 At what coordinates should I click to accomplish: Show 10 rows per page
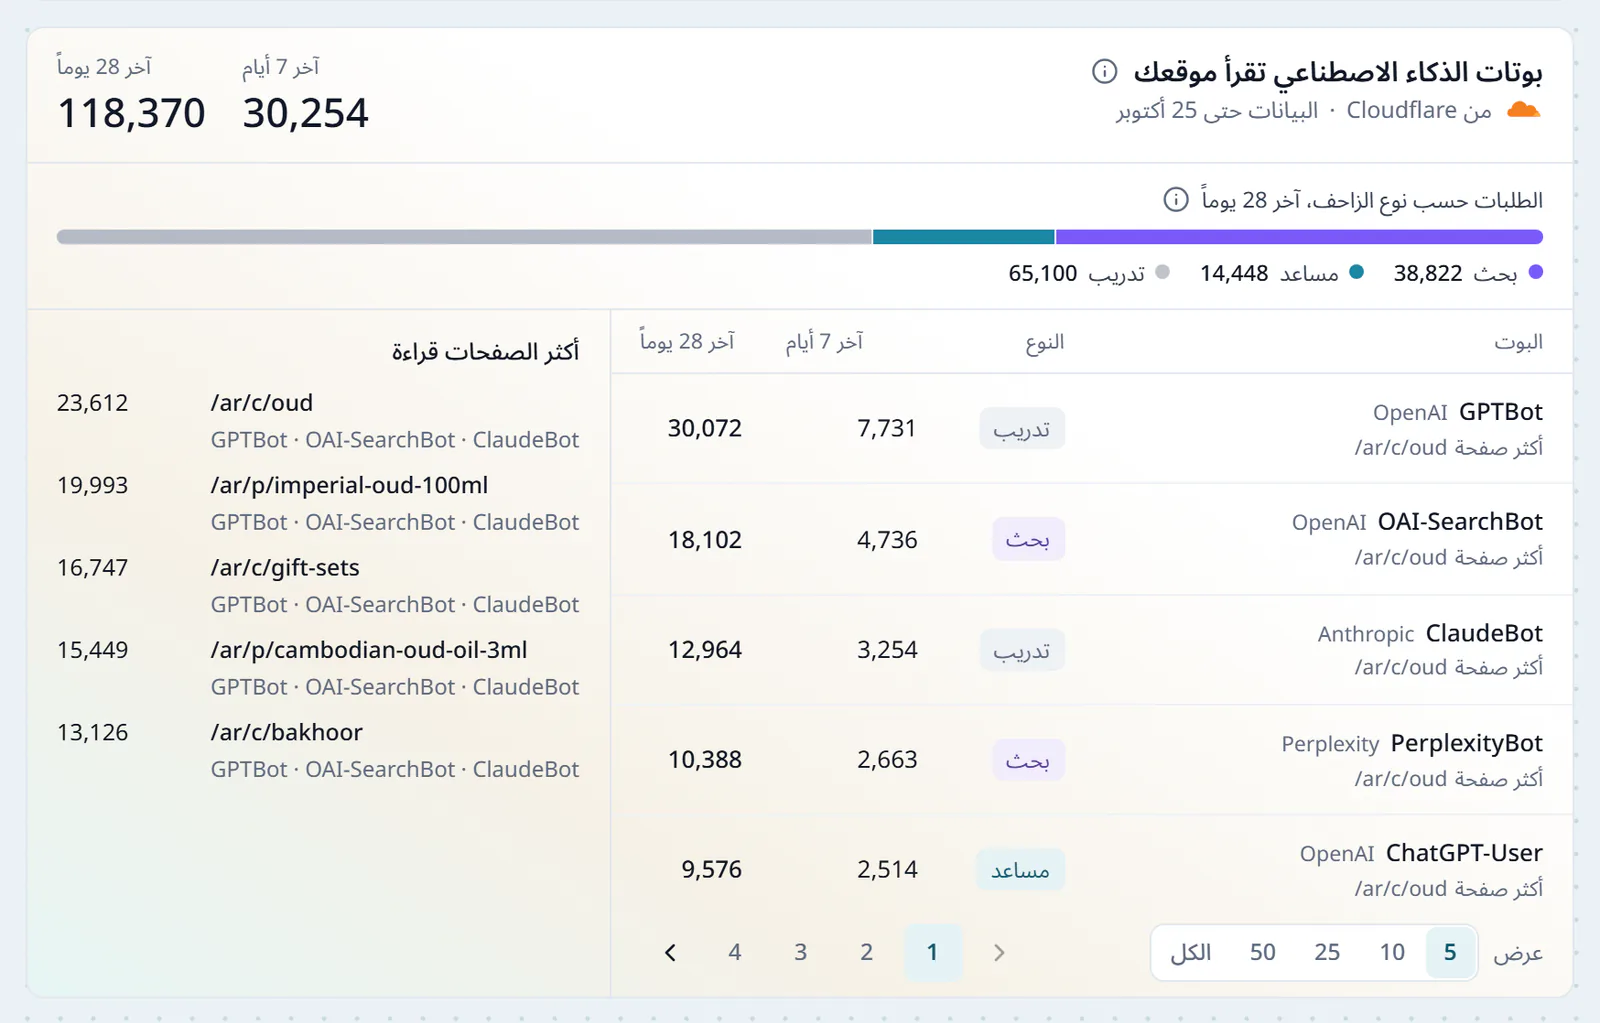click(x=1392, y=952)
